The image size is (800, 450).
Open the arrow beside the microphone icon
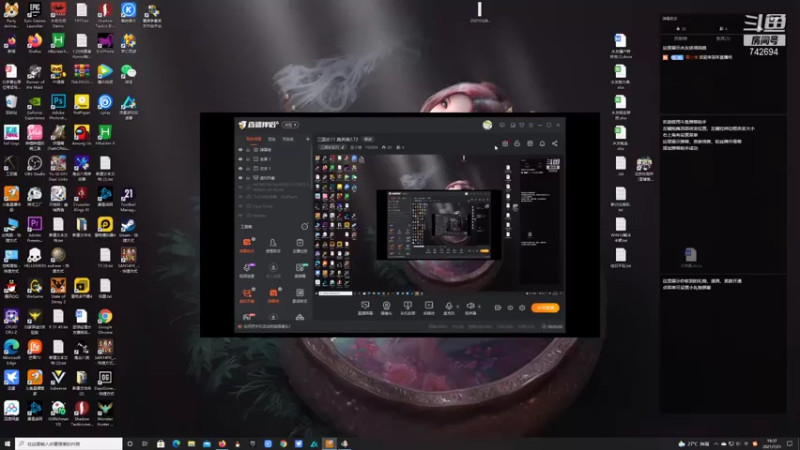point(457,306)
